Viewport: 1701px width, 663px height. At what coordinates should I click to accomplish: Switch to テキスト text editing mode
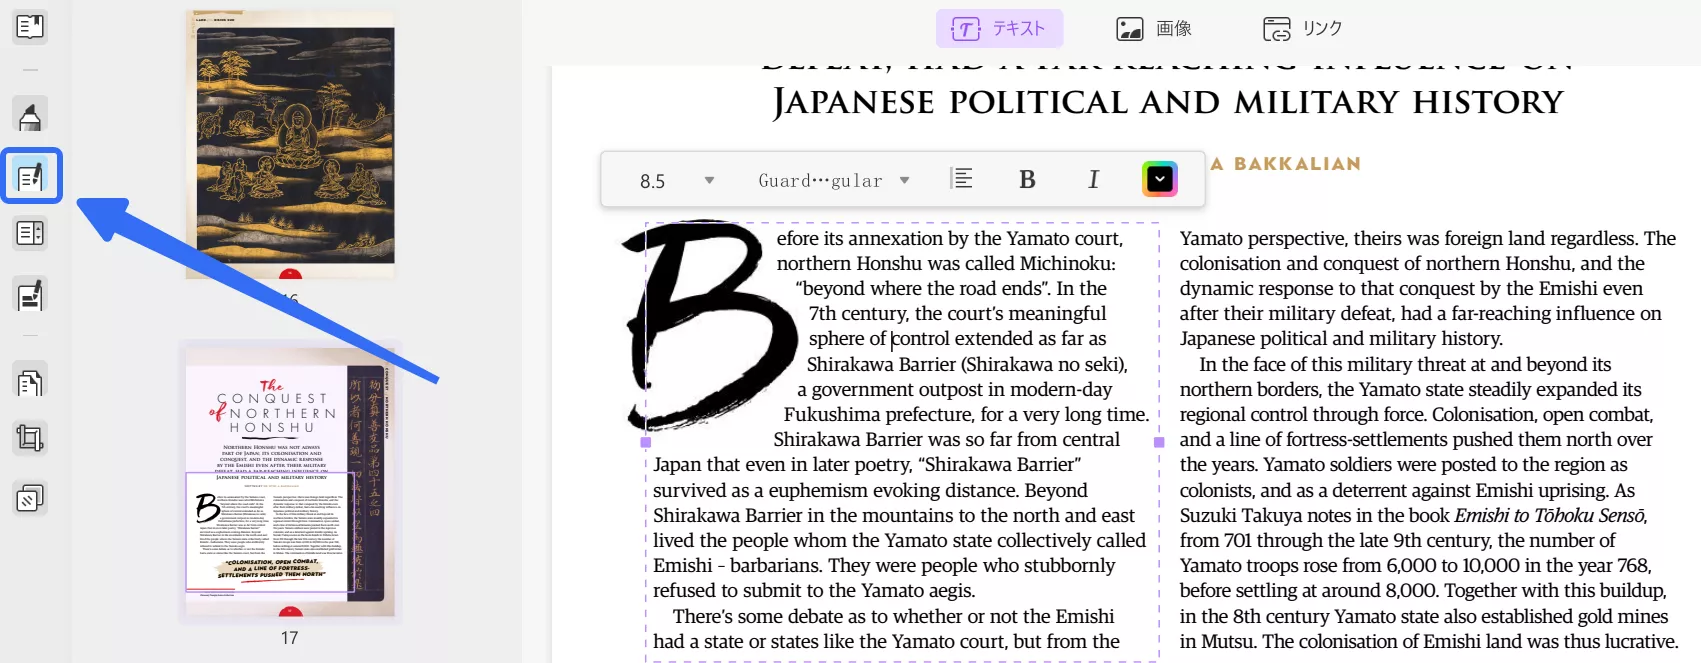(x=999, y=29)
